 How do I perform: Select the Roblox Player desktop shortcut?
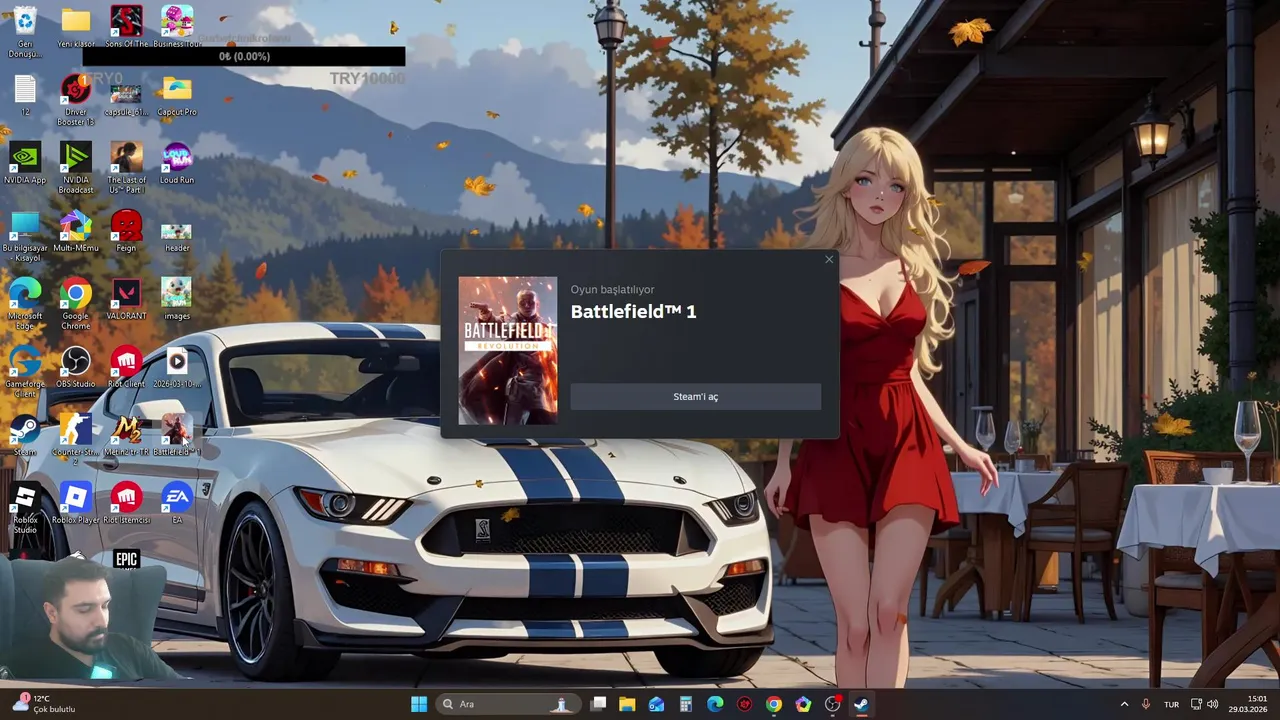tap(76, 504)
